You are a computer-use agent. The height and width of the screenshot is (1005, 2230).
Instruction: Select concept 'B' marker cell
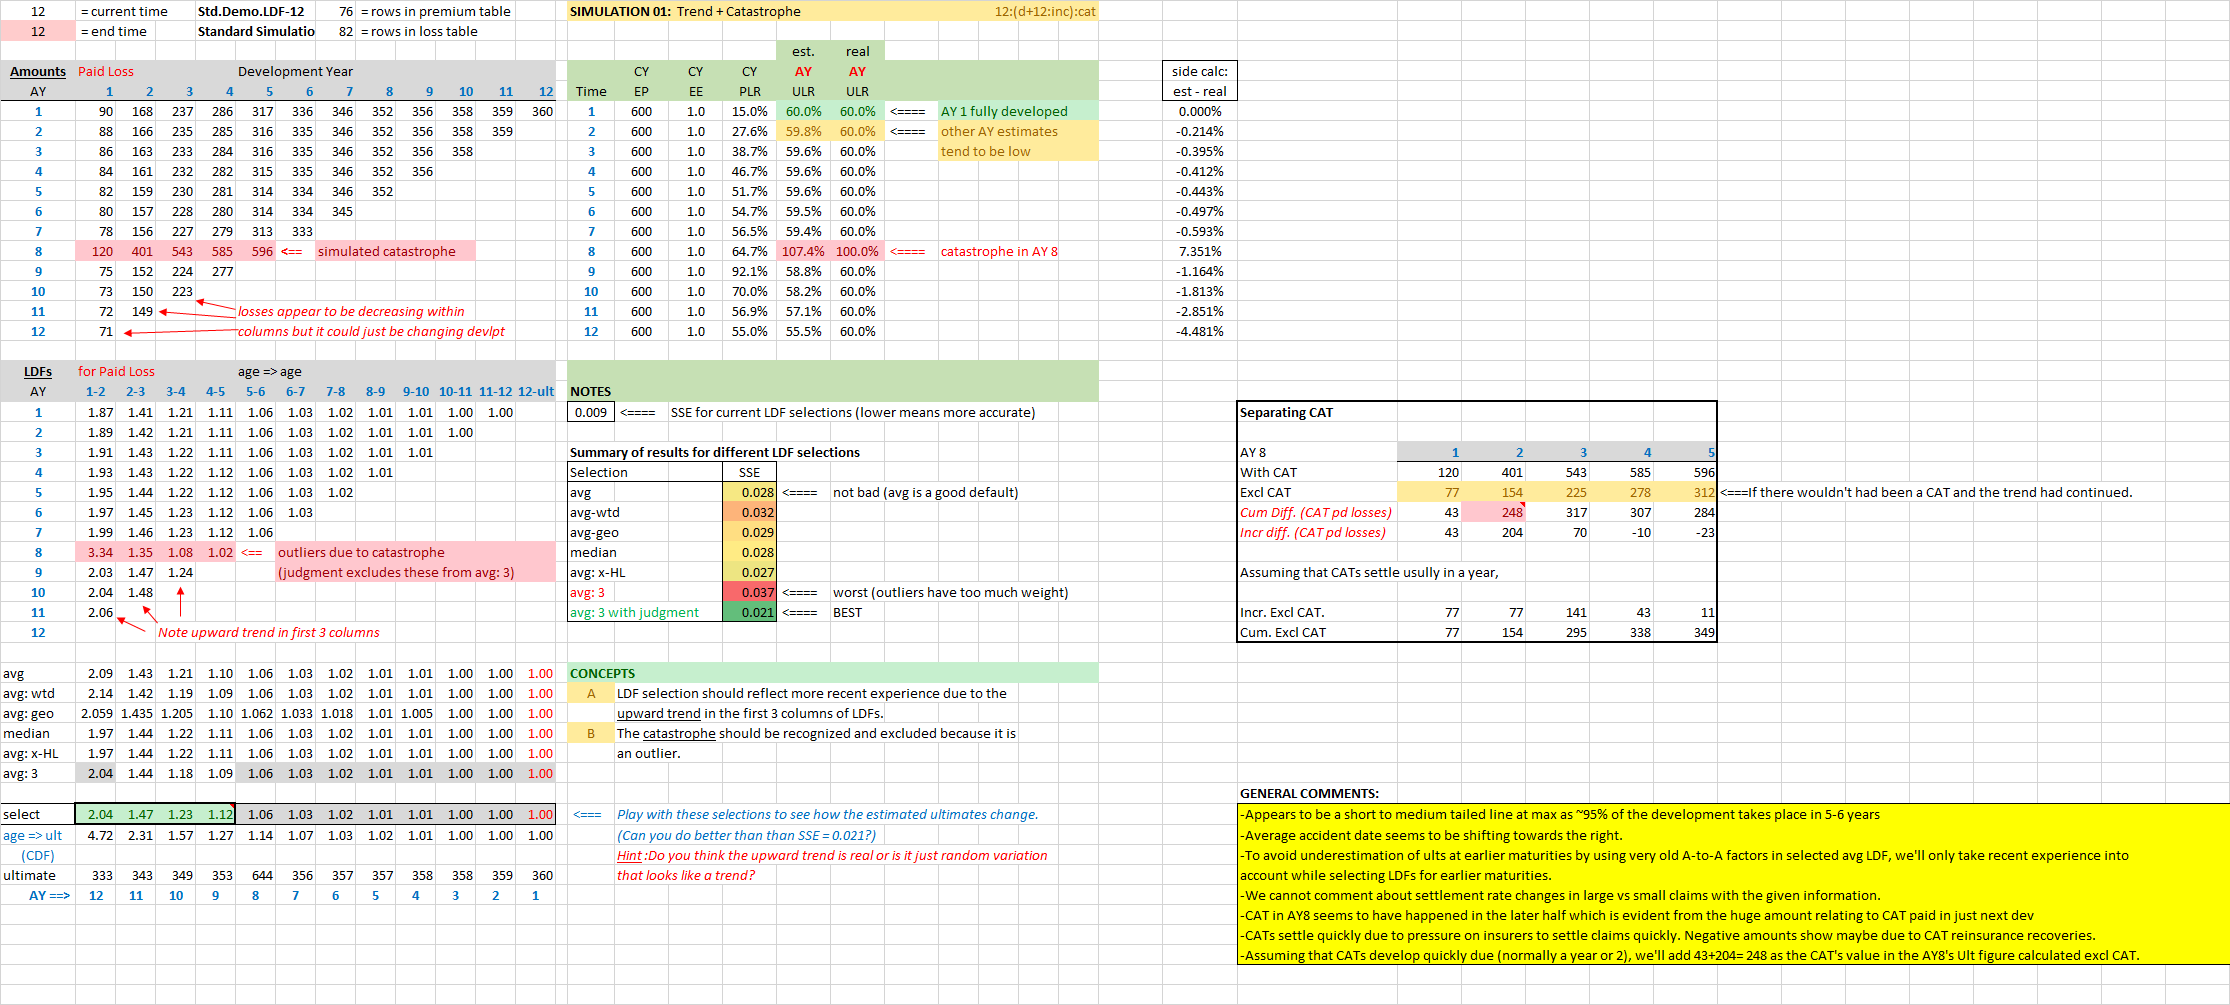[x=591, y=733]
